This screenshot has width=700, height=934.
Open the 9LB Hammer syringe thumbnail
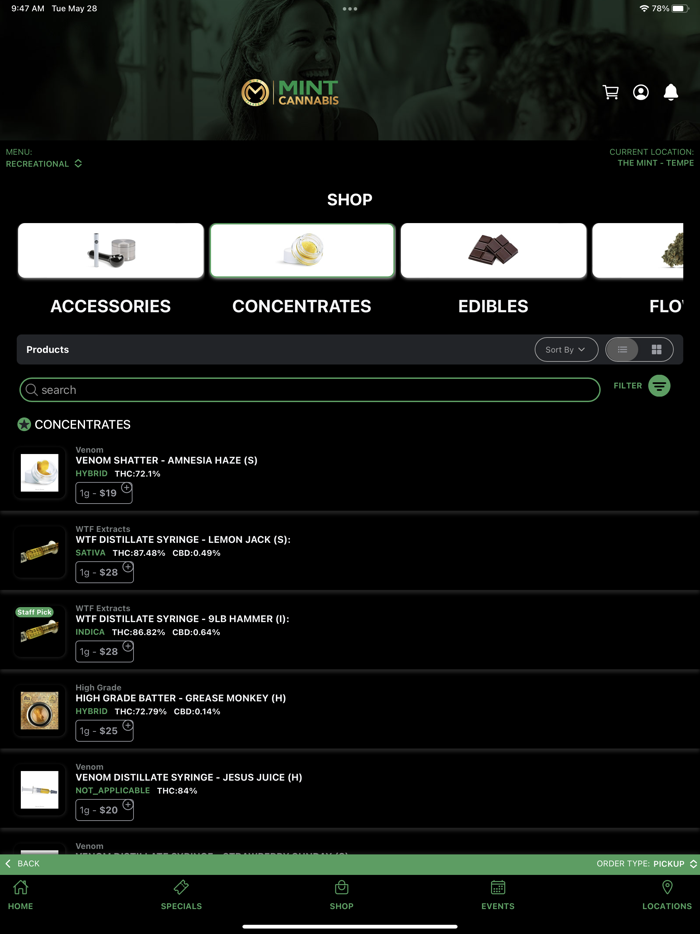(40, 631)
